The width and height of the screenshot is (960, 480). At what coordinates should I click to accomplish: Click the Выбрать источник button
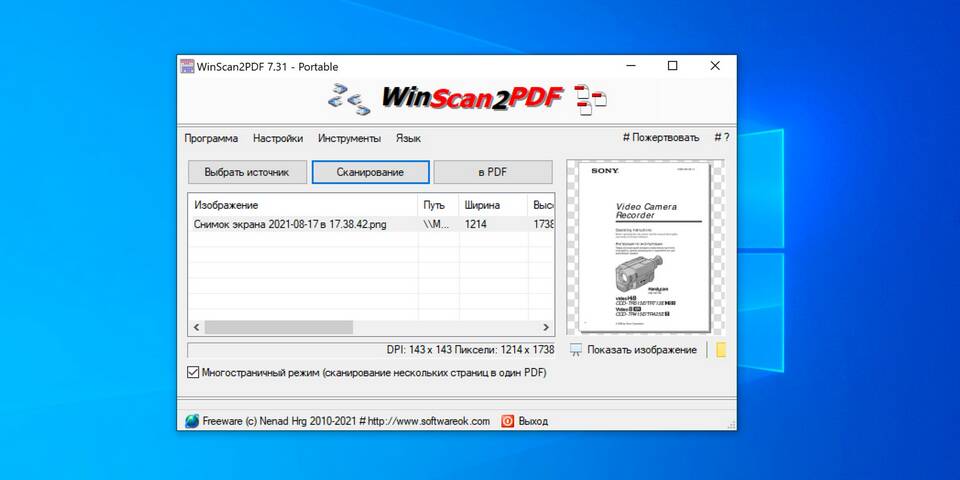coord(247,172)
